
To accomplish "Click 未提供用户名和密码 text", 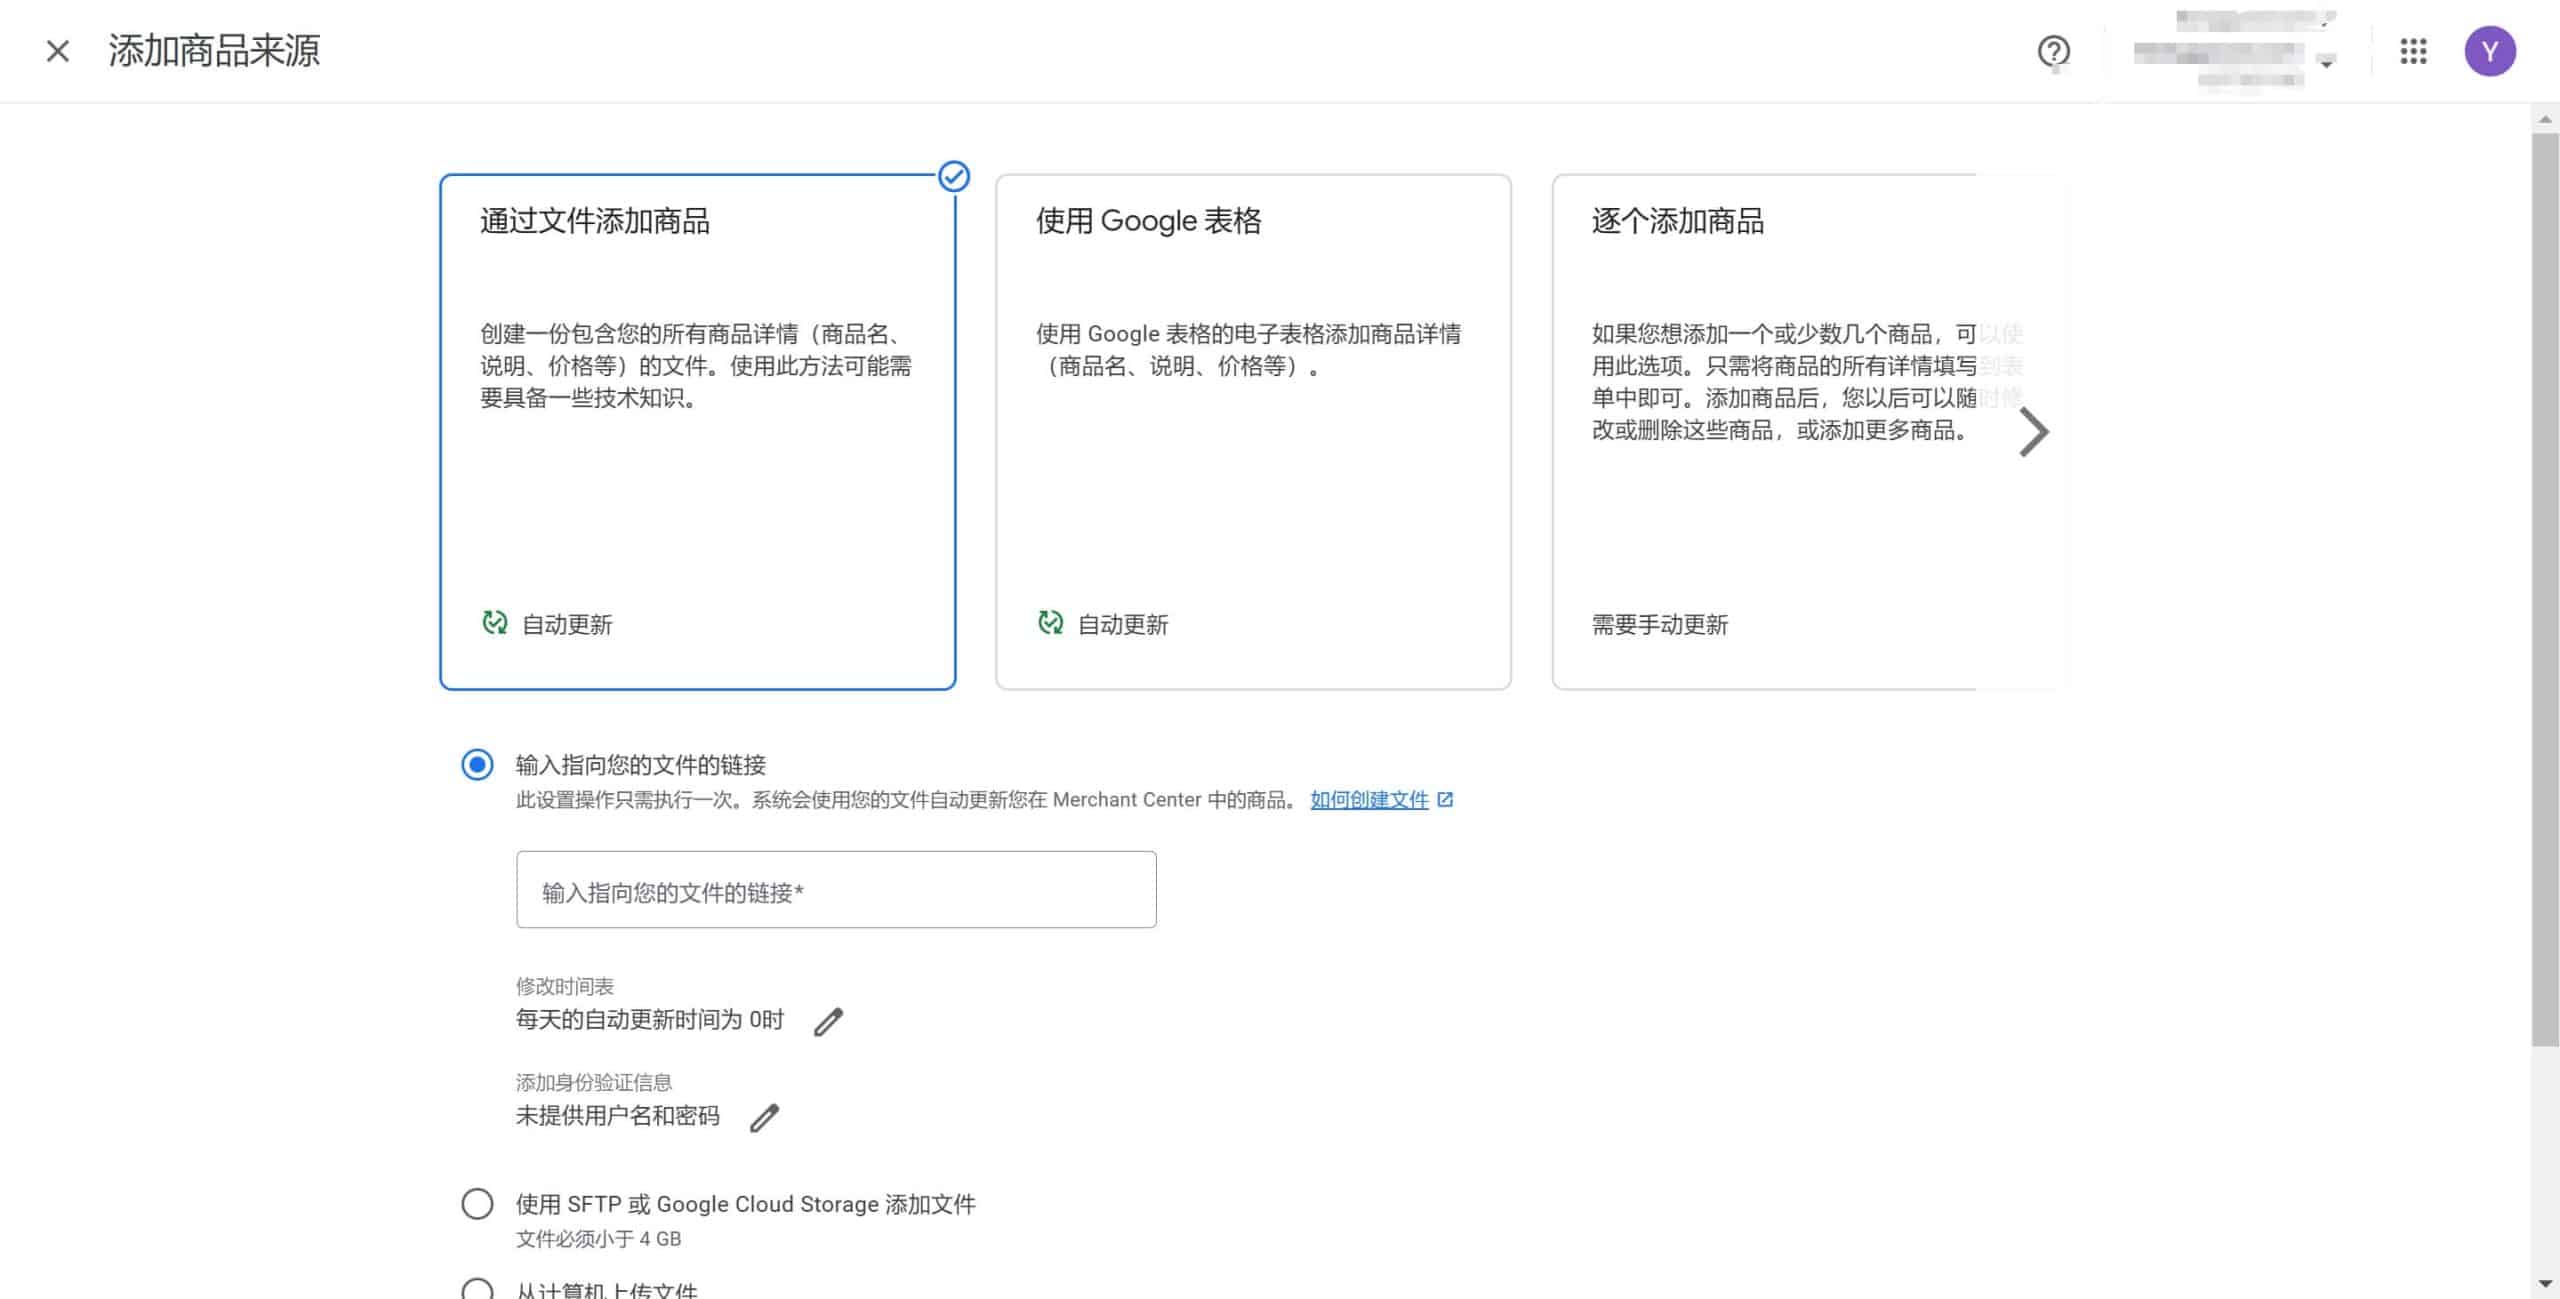I will (618, 1116).
